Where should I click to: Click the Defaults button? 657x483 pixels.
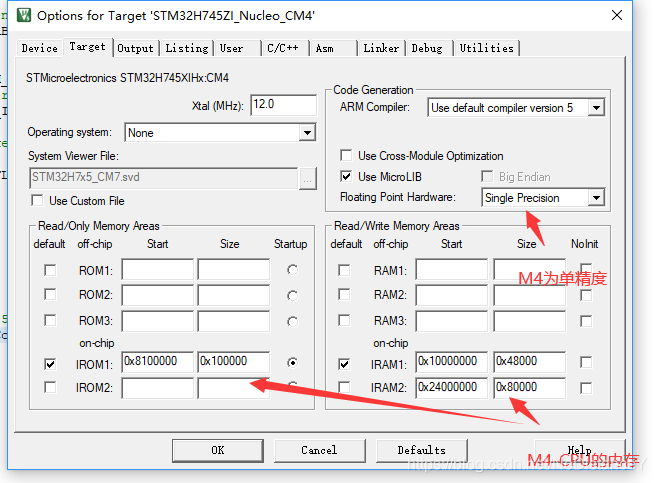(421, 450)
